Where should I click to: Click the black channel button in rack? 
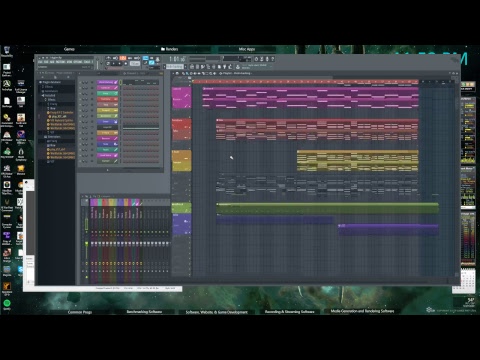pyautogui.click(x=107, y=127)
